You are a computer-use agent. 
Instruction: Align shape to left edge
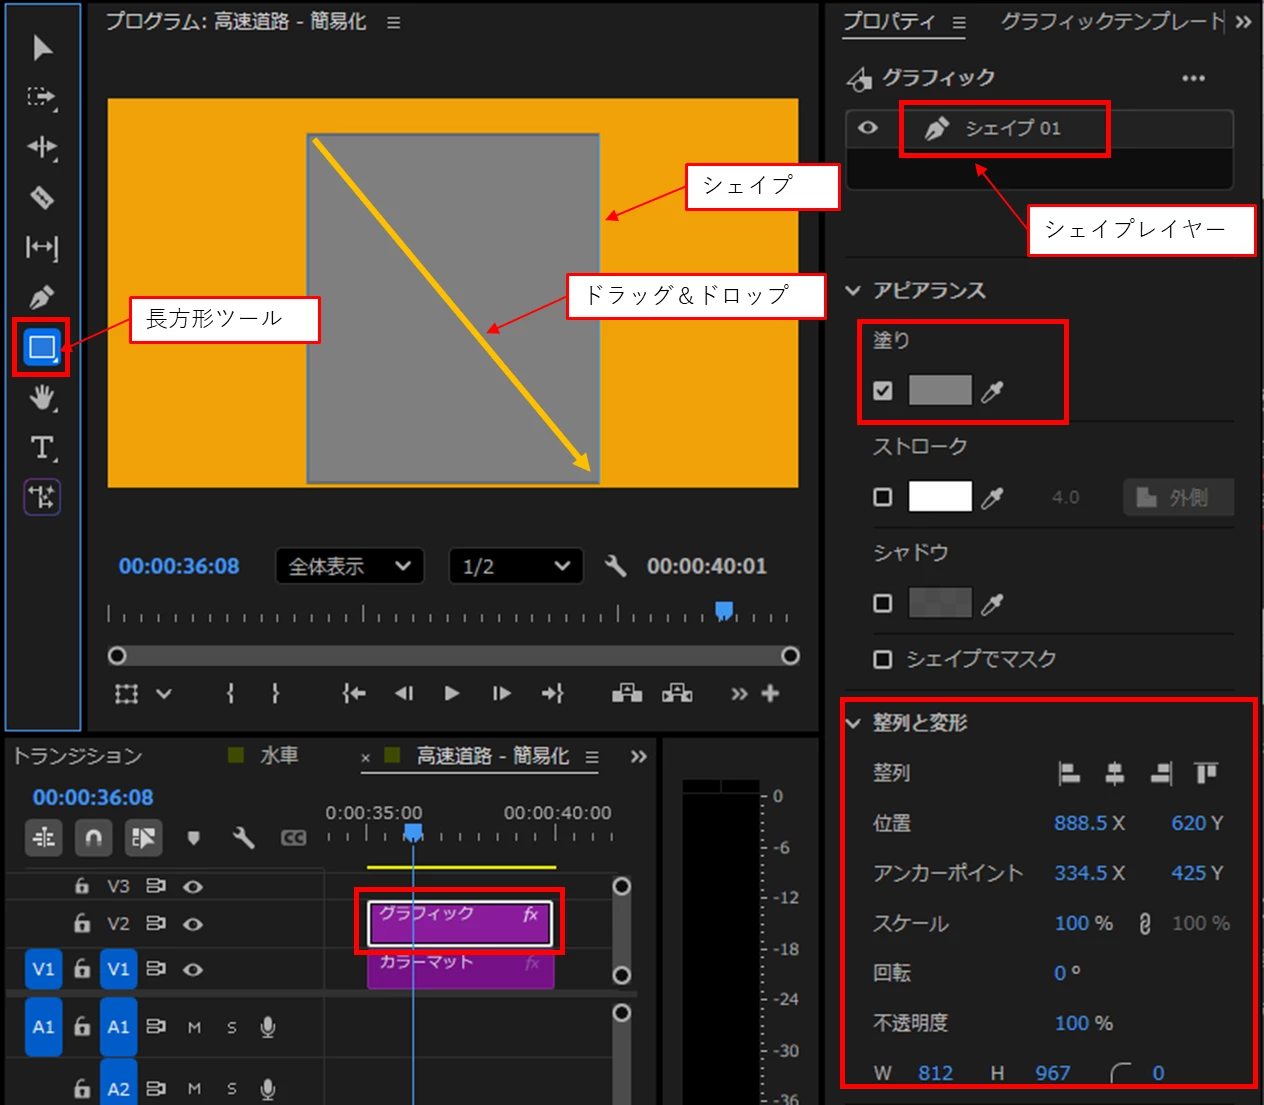1069,773
